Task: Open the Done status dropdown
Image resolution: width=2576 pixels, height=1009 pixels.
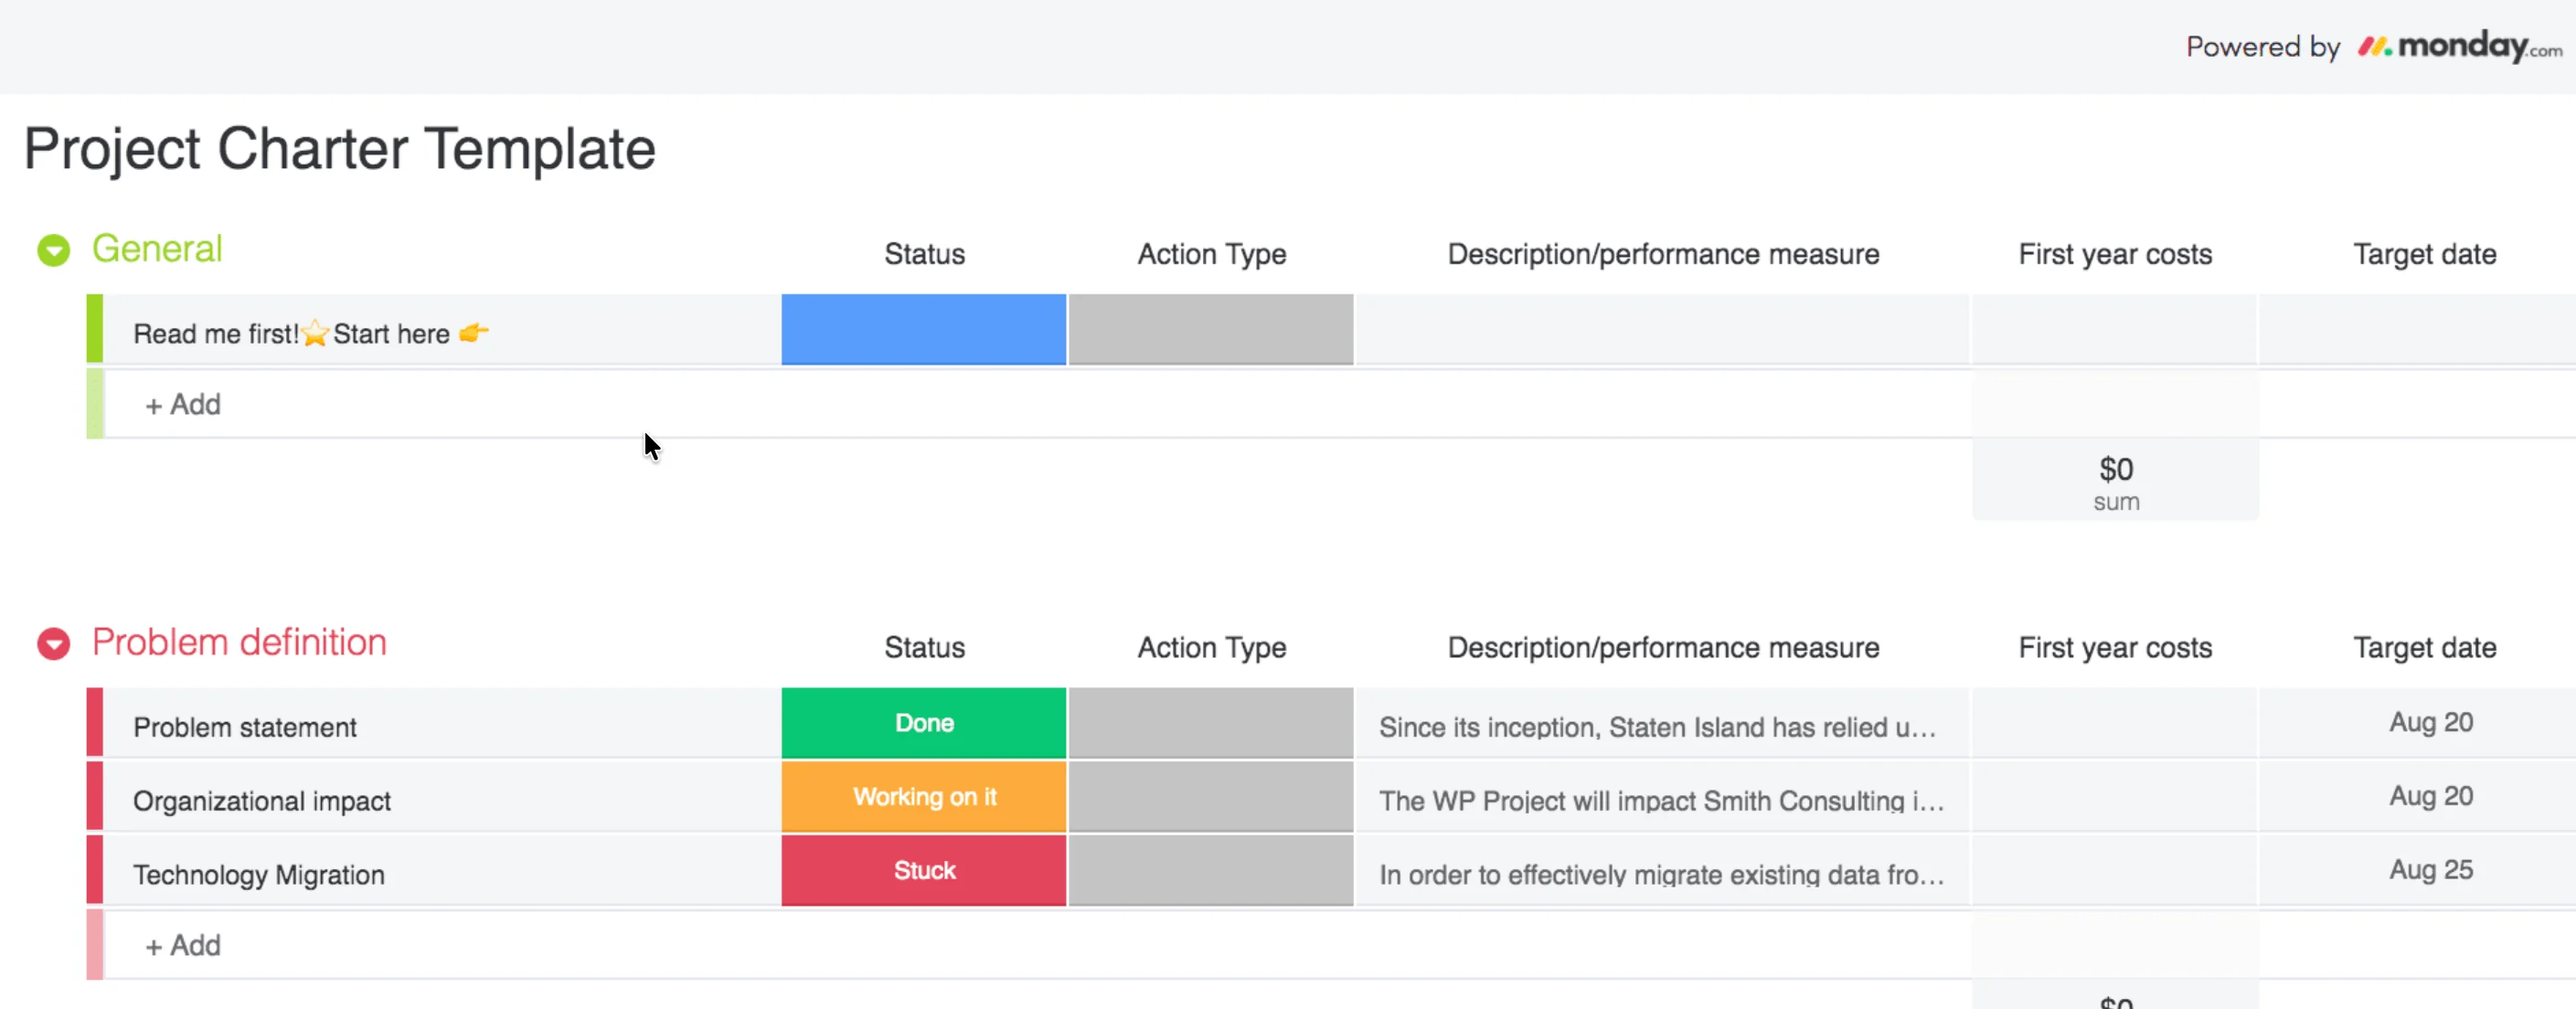Action: point(923,723)
